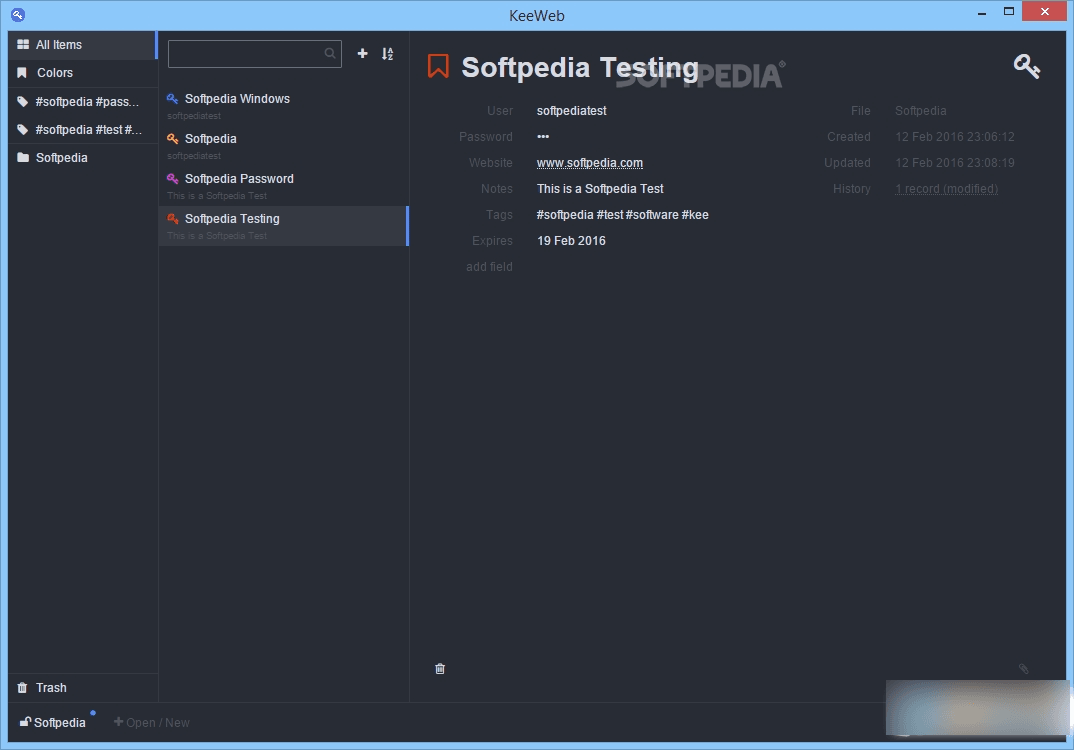The height and width of the screenshot is (750, 1074).
Task: View the 1 record (modified) history
Action: (947, 189)
